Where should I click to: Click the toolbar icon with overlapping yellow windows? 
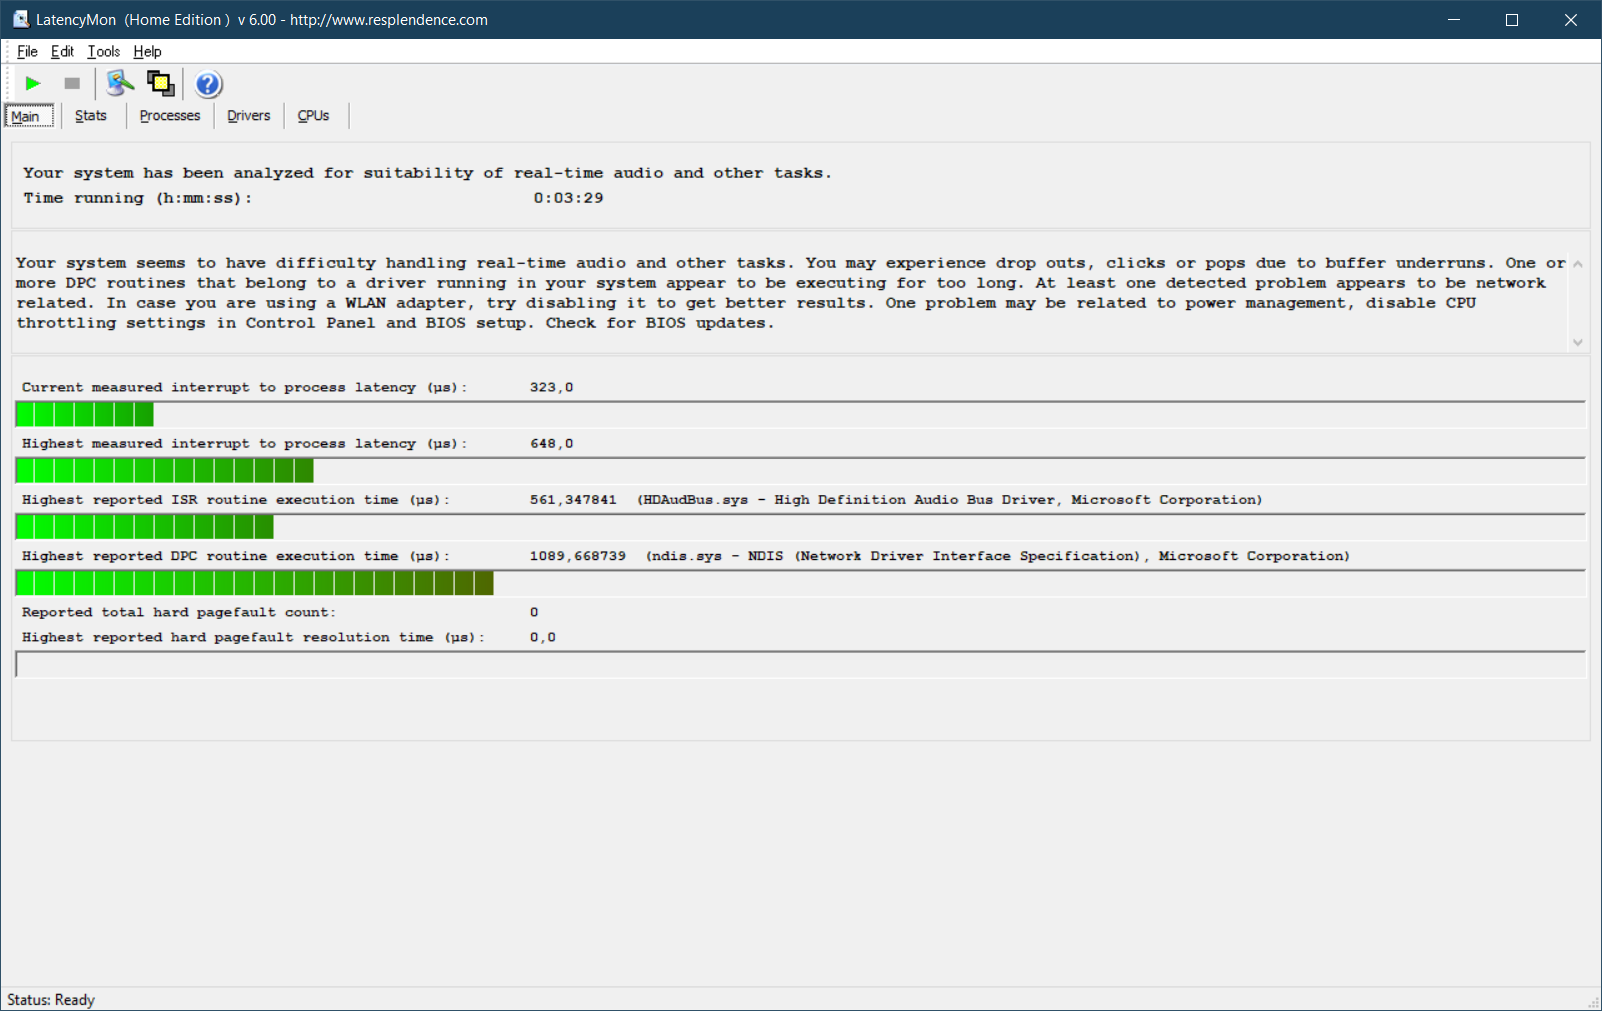[160, 84]
